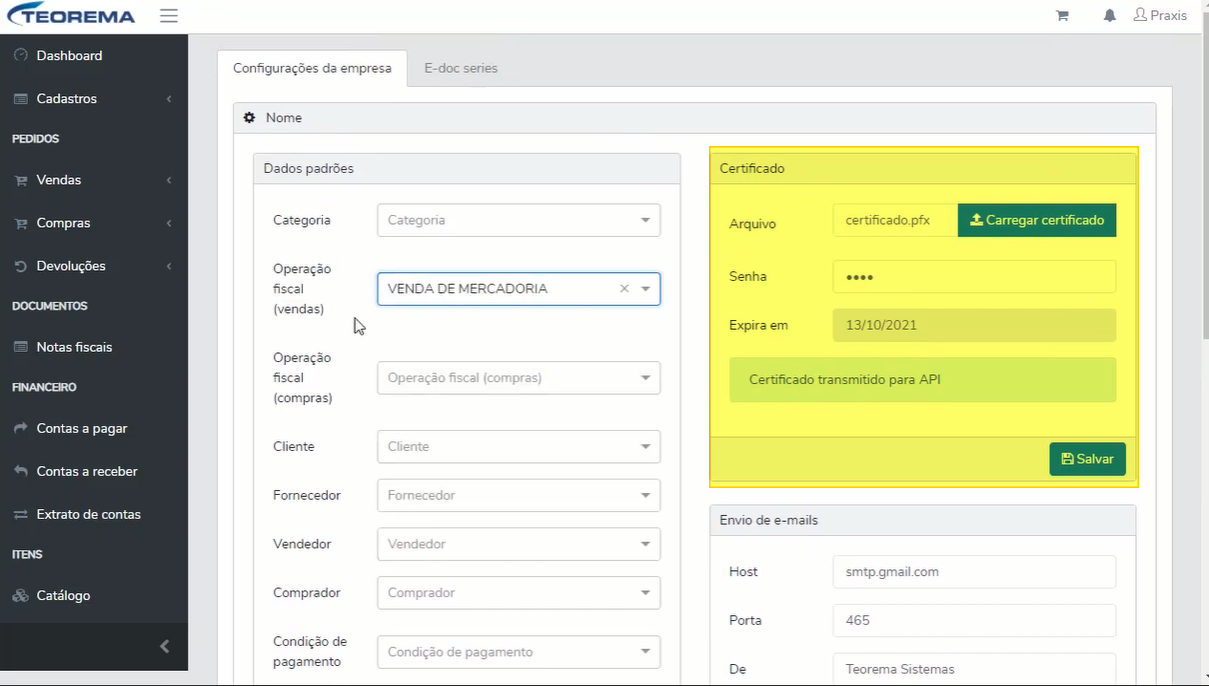Open the Comprador dropdown
1209x686 pixels.
(518, 592)
